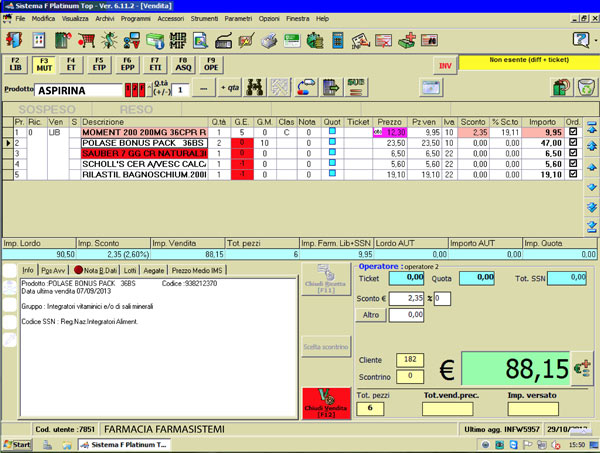
Task: Click the Sconto € input field
Action: (406, 298)
